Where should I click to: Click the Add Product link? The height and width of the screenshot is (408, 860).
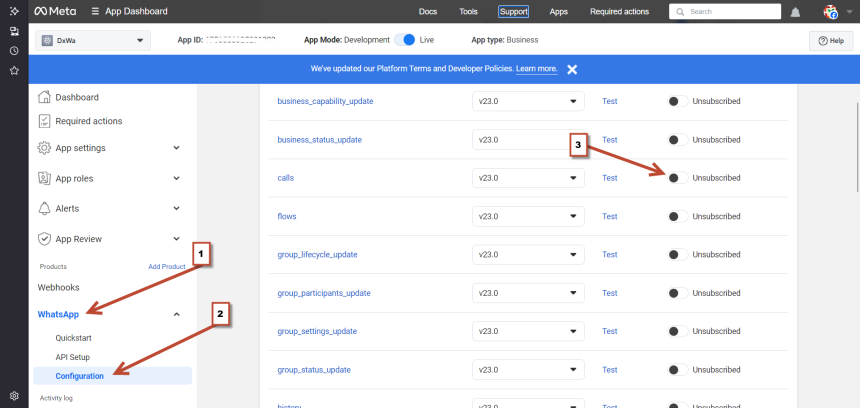pos(167,267)
